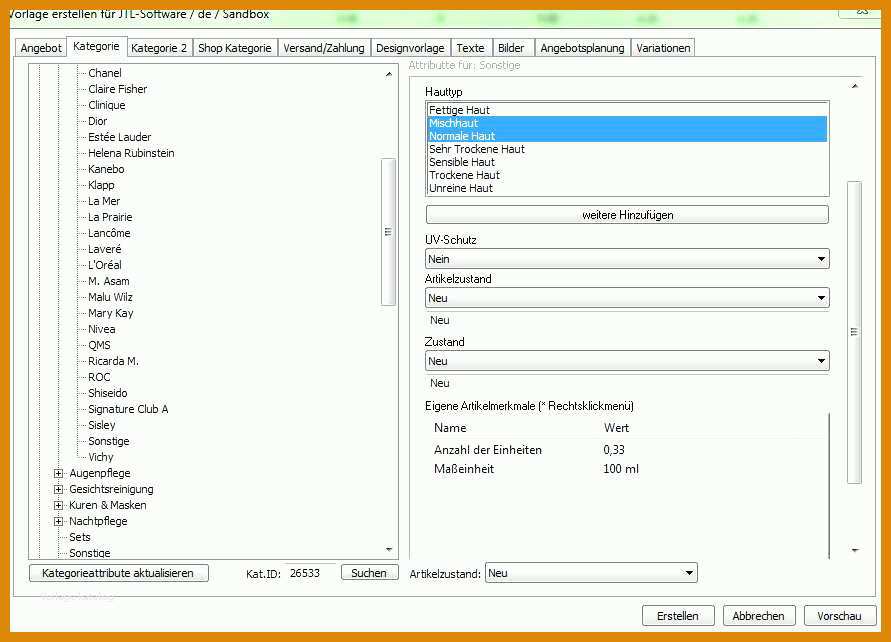Open the Zustand dropdown in attributes panel
891x642 pixels.
pos(627,361)
